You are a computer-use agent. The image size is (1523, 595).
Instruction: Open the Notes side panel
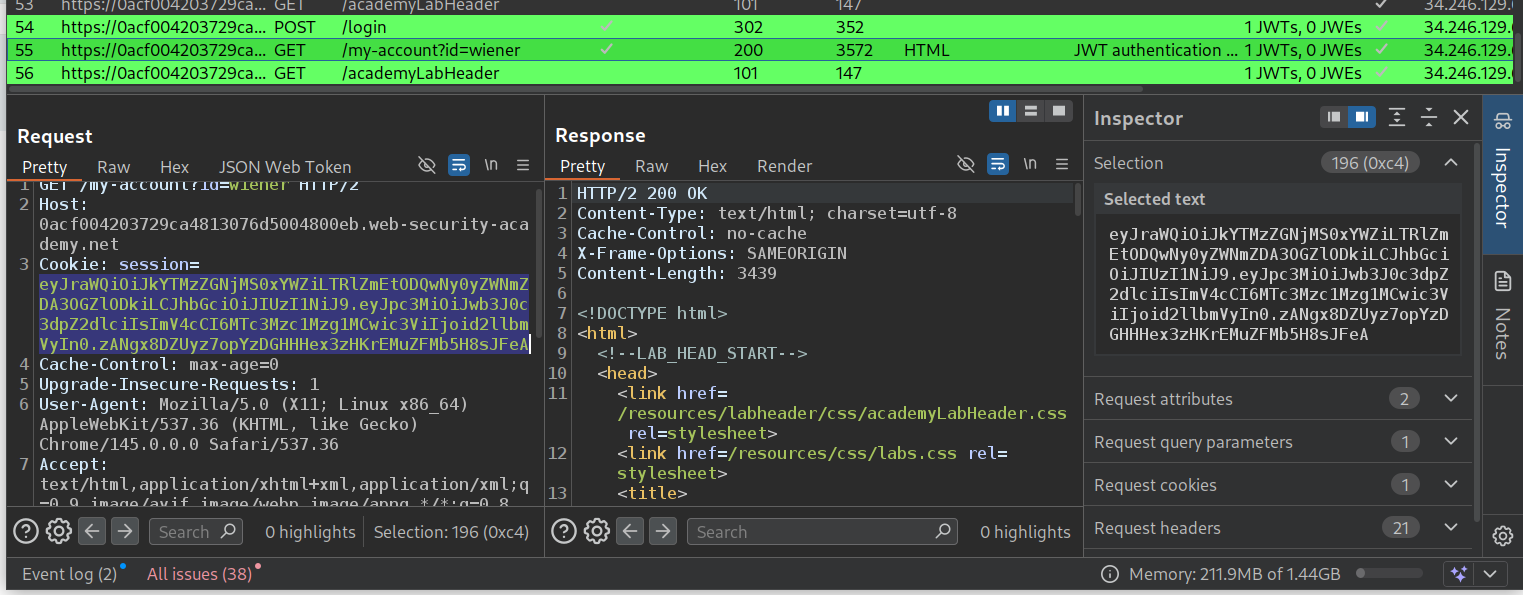point(1502,317)
